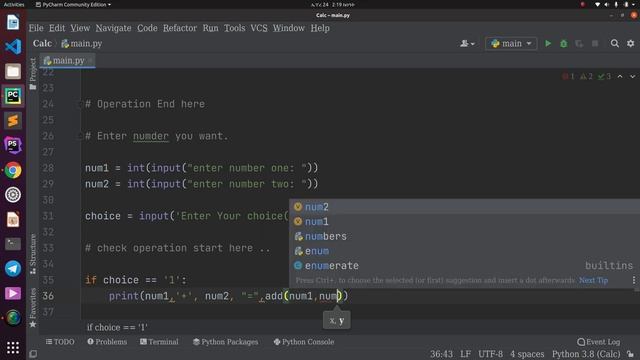Click the if choice == '1' breadcrumb
The width and height of the screenshot is (640, 360).
coord(117,327)
